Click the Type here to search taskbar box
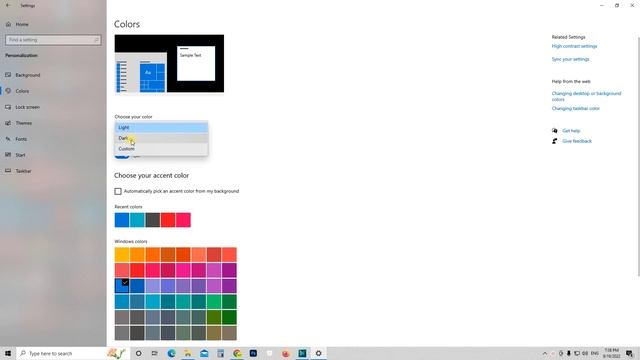Viewport: 640px width, 360px height. tap(73, 353)
